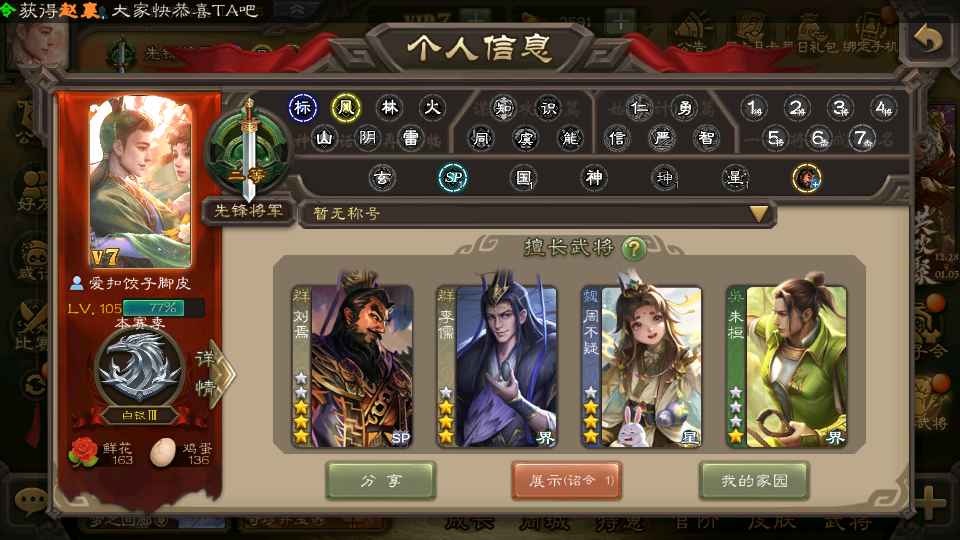Select the 标 badge icon
Image resolution: width=960 pixels, height=540 pixels.
(x=302, y=108)
